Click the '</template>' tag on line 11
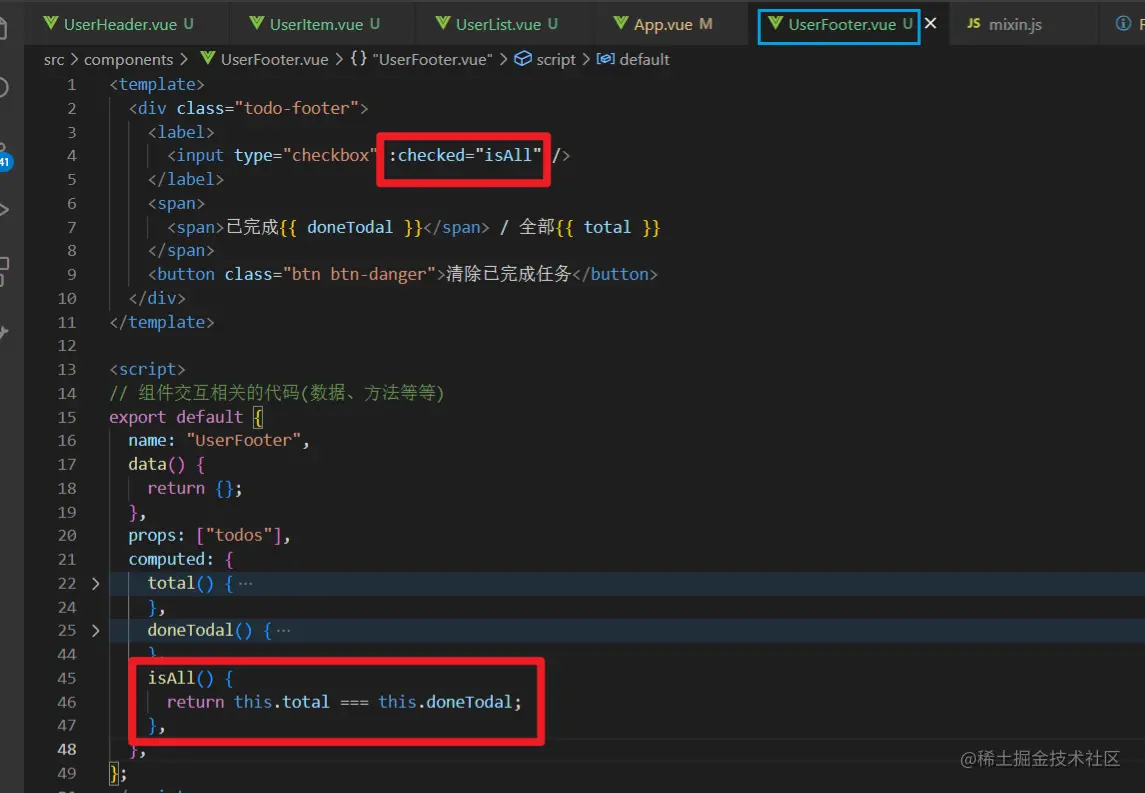This screenshot has width=1145, height=793. 161,322
